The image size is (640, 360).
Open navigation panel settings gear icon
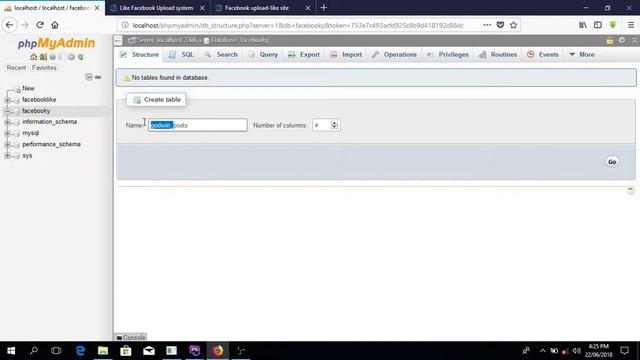71,57
